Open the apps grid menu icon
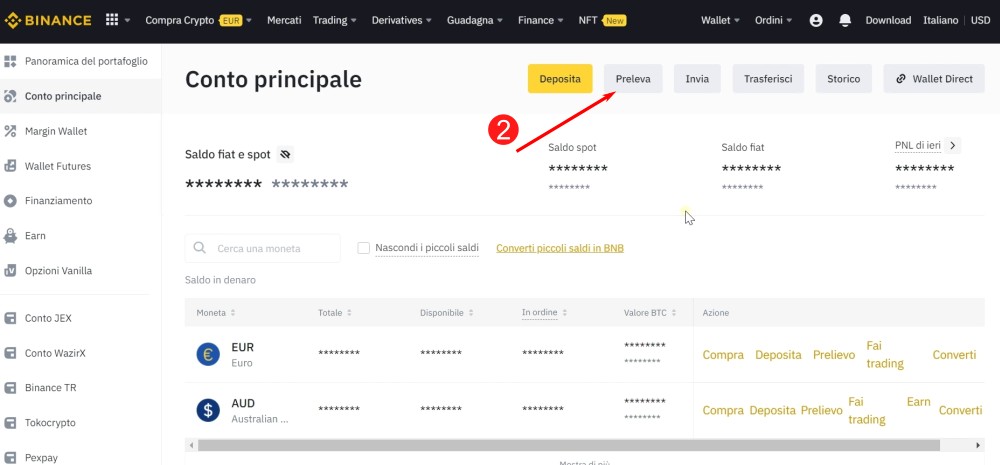 112,20
